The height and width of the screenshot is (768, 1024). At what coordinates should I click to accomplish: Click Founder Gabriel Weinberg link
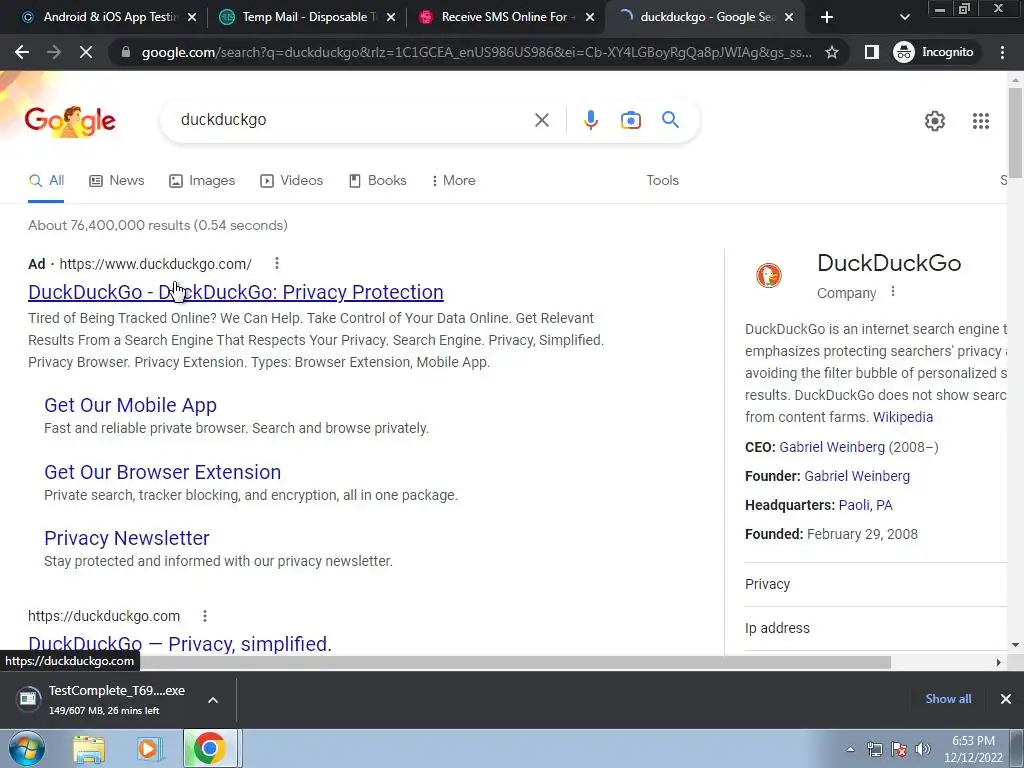pos(857,476)
